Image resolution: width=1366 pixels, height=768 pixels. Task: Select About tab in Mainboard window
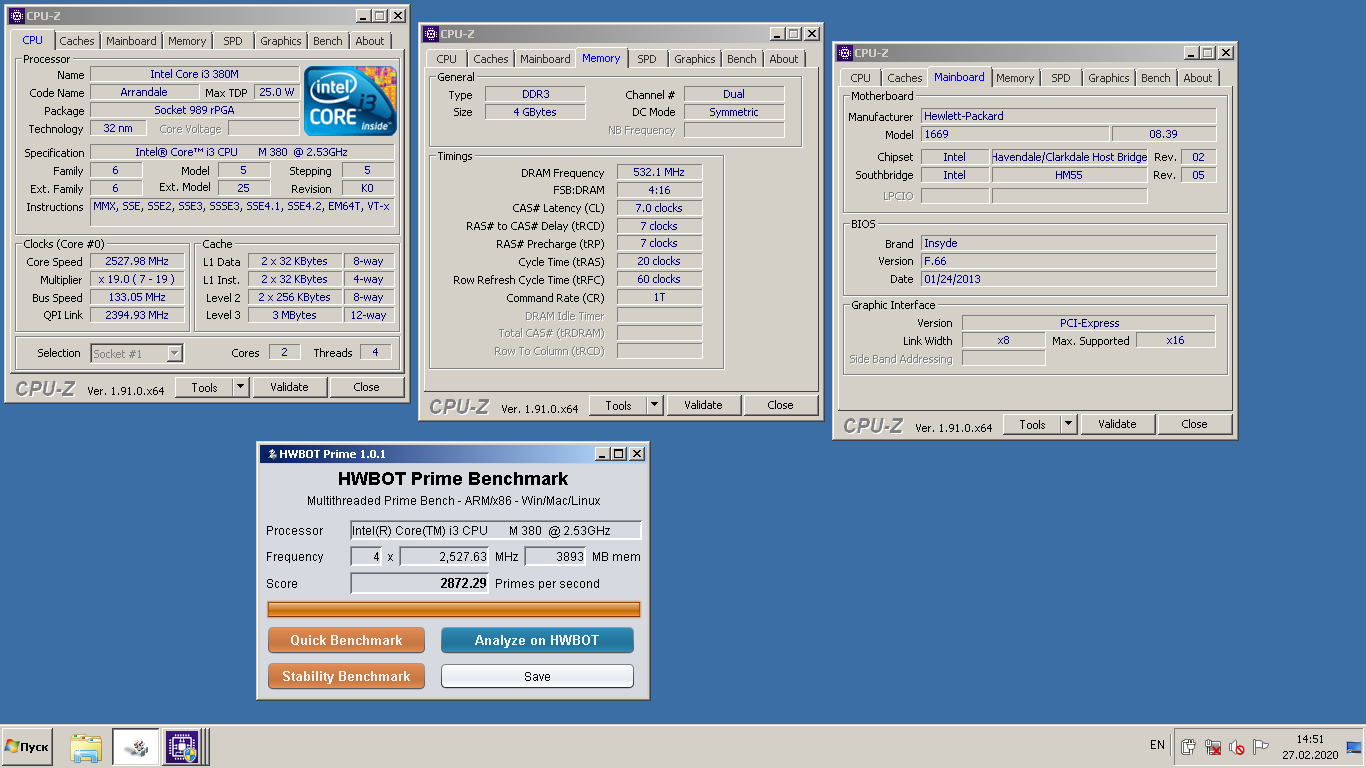pyautogui.click(x=1198, y=78)
